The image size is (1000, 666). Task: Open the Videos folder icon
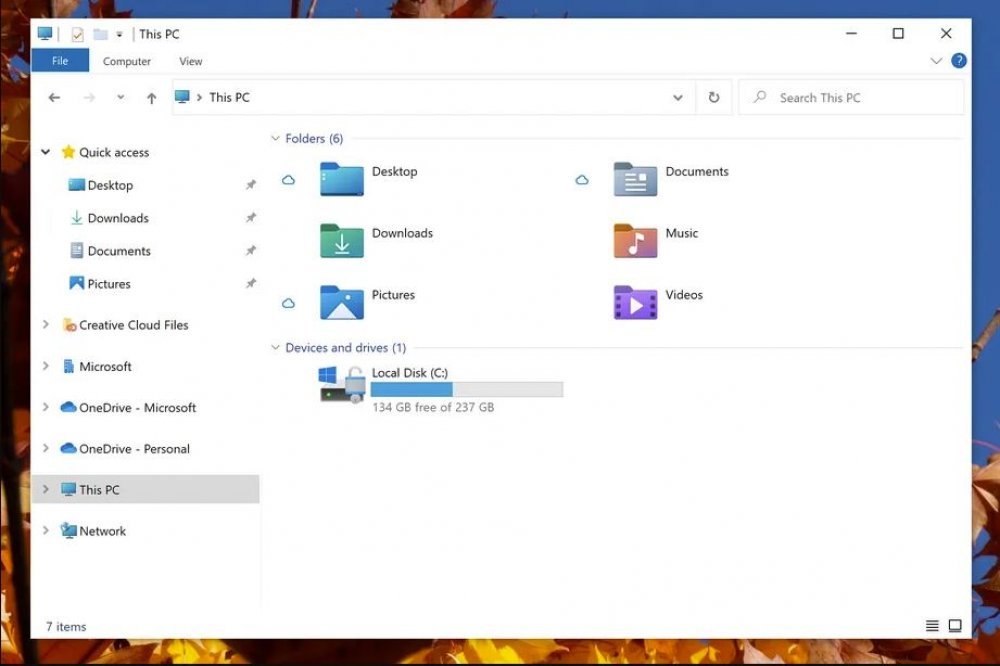[x=635, y=302]
